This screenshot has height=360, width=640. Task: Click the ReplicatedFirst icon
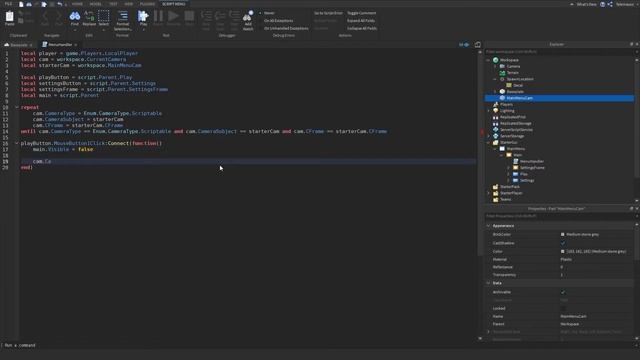(496, 117)
